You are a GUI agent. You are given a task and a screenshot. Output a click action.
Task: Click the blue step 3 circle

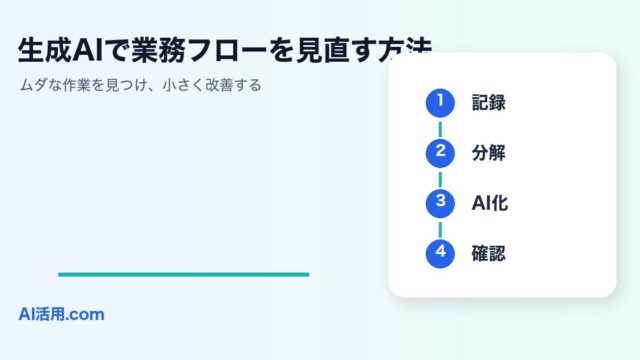click(440, 203)
